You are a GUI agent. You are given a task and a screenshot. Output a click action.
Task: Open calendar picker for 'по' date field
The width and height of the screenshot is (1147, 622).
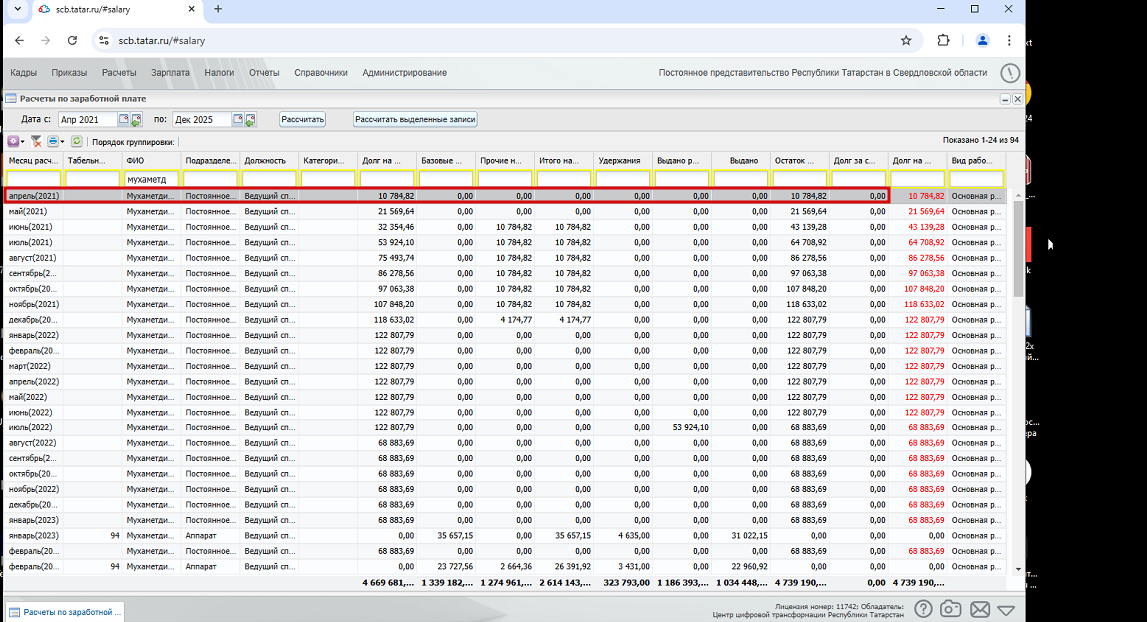pyautogui.click(x=239, y=120)
